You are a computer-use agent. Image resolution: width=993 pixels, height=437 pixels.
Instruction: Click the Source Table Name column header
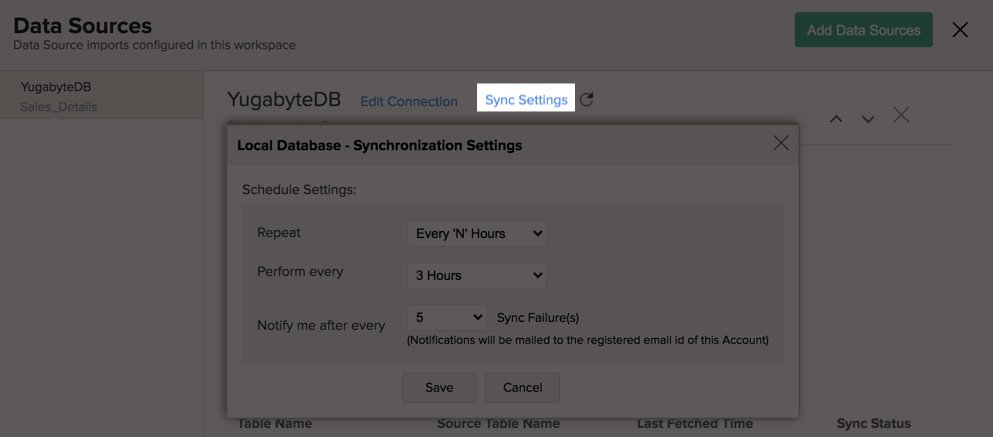498,424
